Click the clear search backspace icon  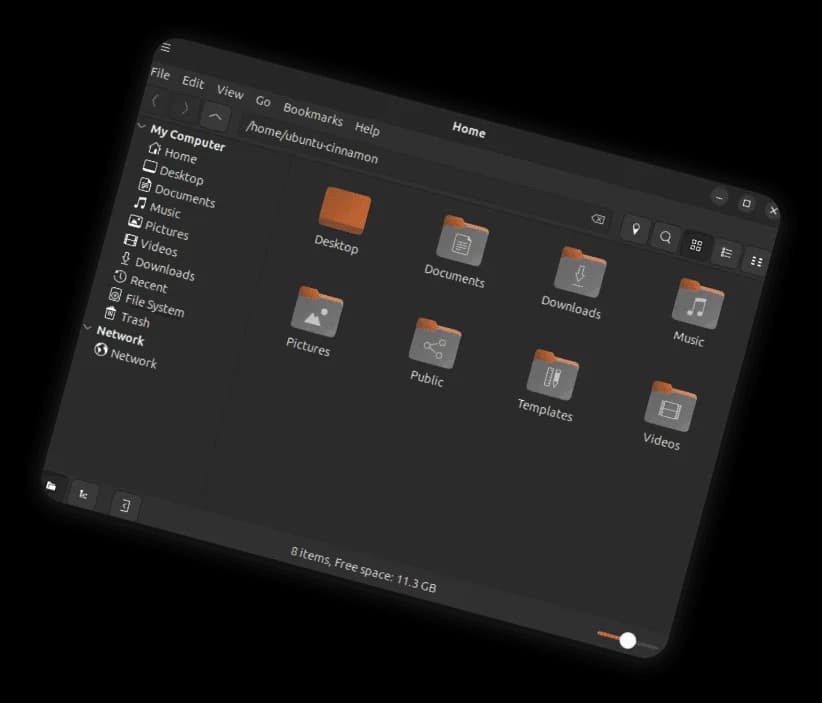[598, 221]
